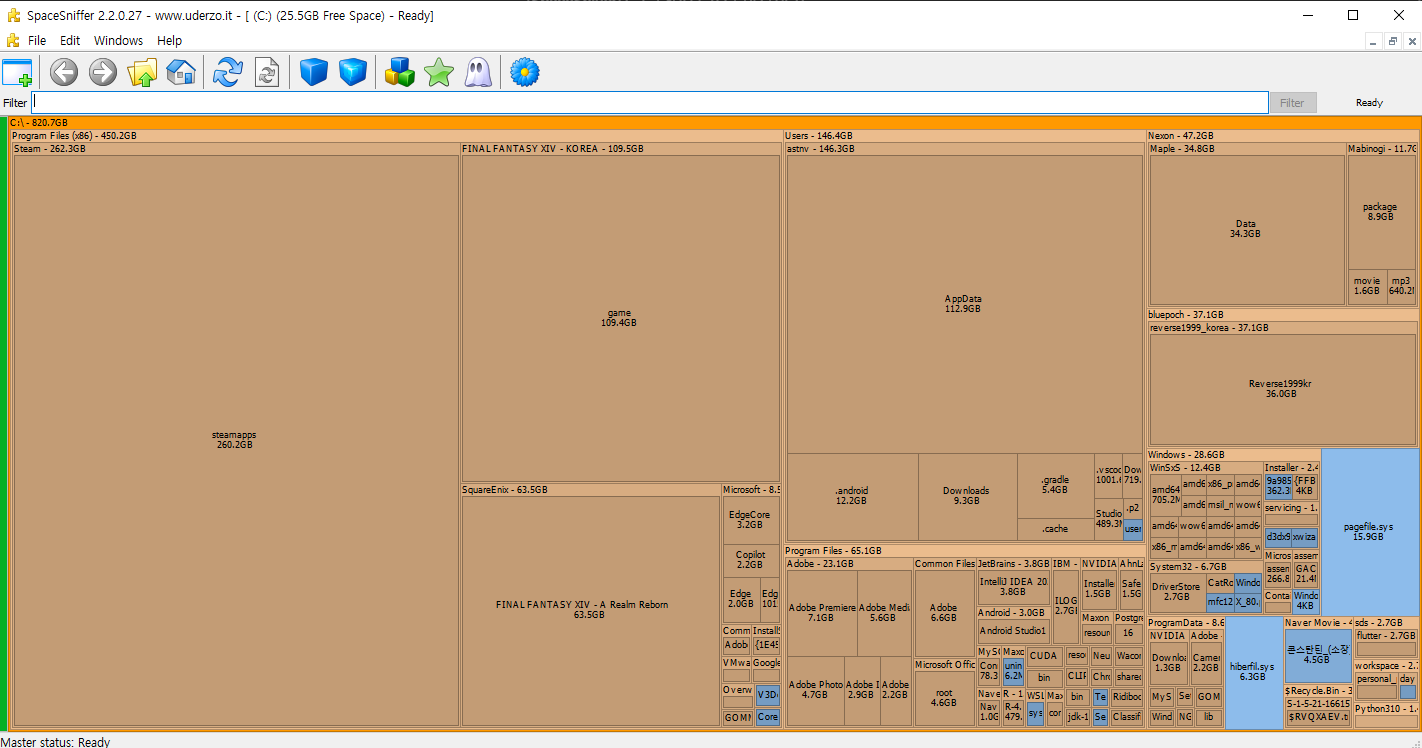The width and height of the screenshot is (1422, 748).
Task: Select the game 109.4GB block
Action: 619,318
